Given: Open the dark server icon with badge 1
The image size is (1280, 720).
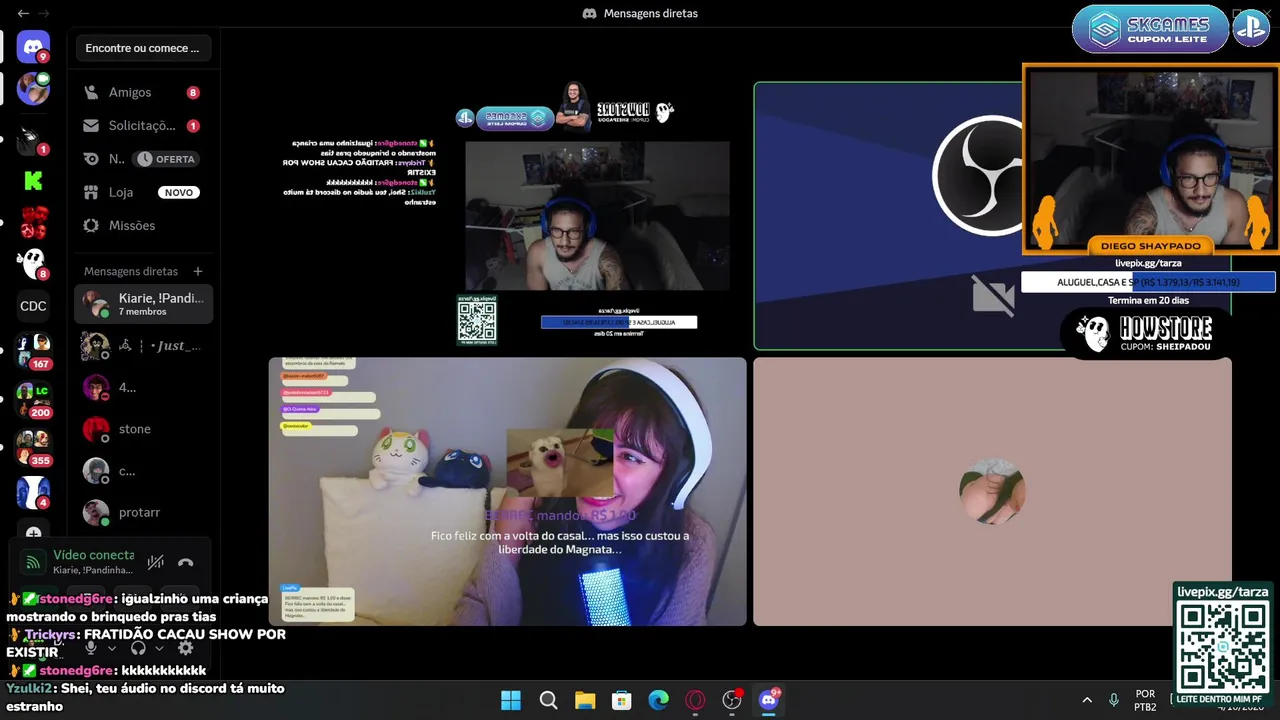Looking at the screenshot, I should (x=33, y=139).
